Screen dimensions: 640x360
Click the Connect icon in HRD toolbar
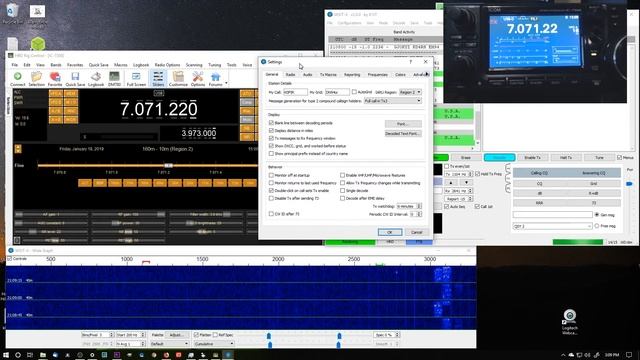[x=18, y=78]
